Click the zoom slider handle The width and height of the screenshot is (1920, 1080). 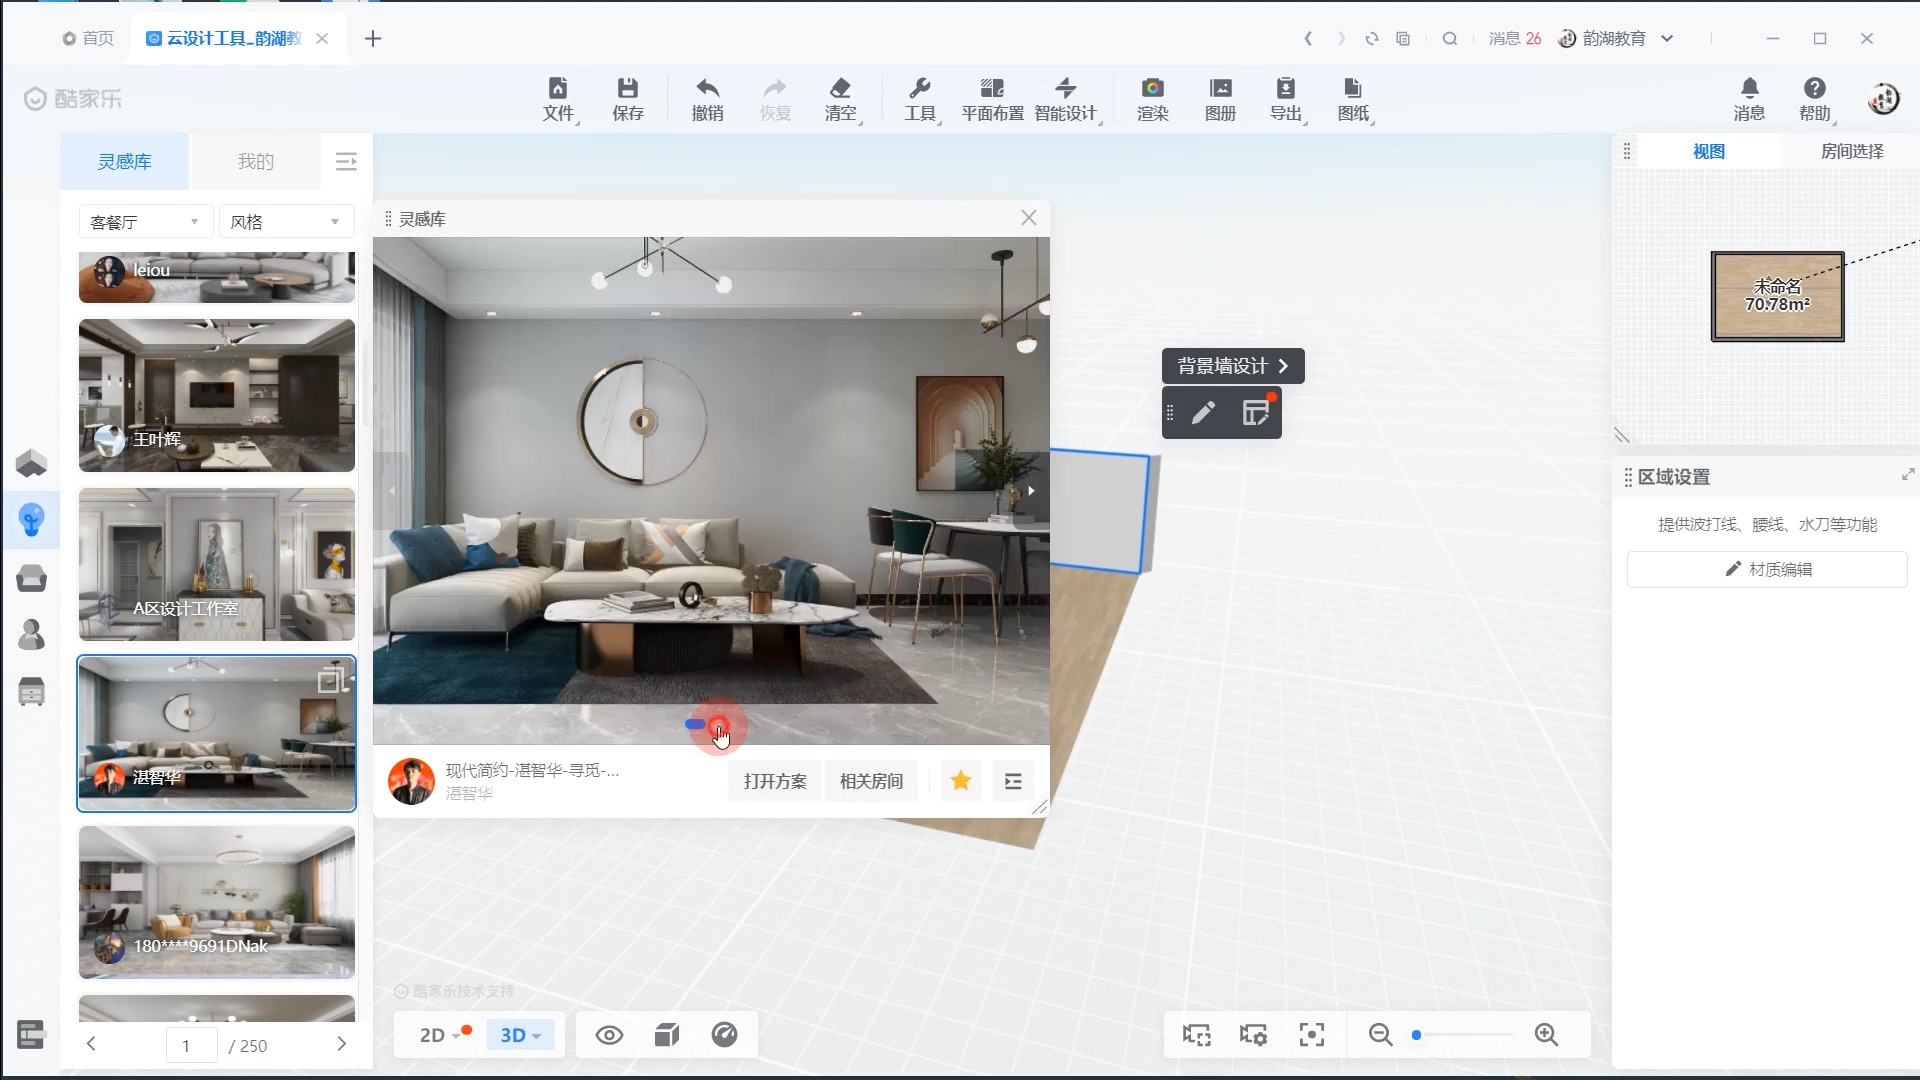1416,1035
